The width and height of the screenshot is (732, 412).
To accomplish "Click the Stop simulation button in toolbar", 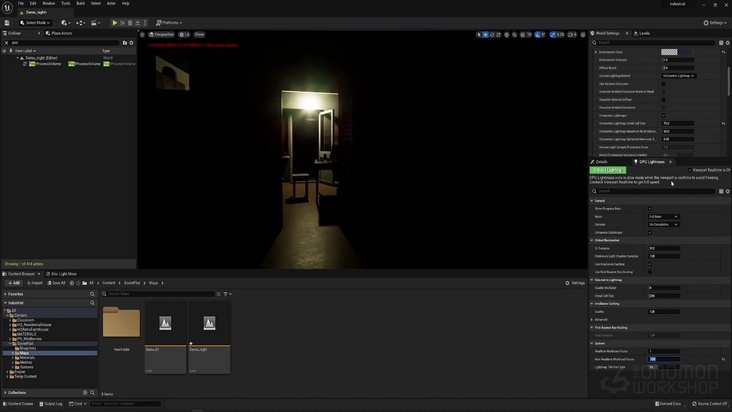I will (x=130, y=22).
